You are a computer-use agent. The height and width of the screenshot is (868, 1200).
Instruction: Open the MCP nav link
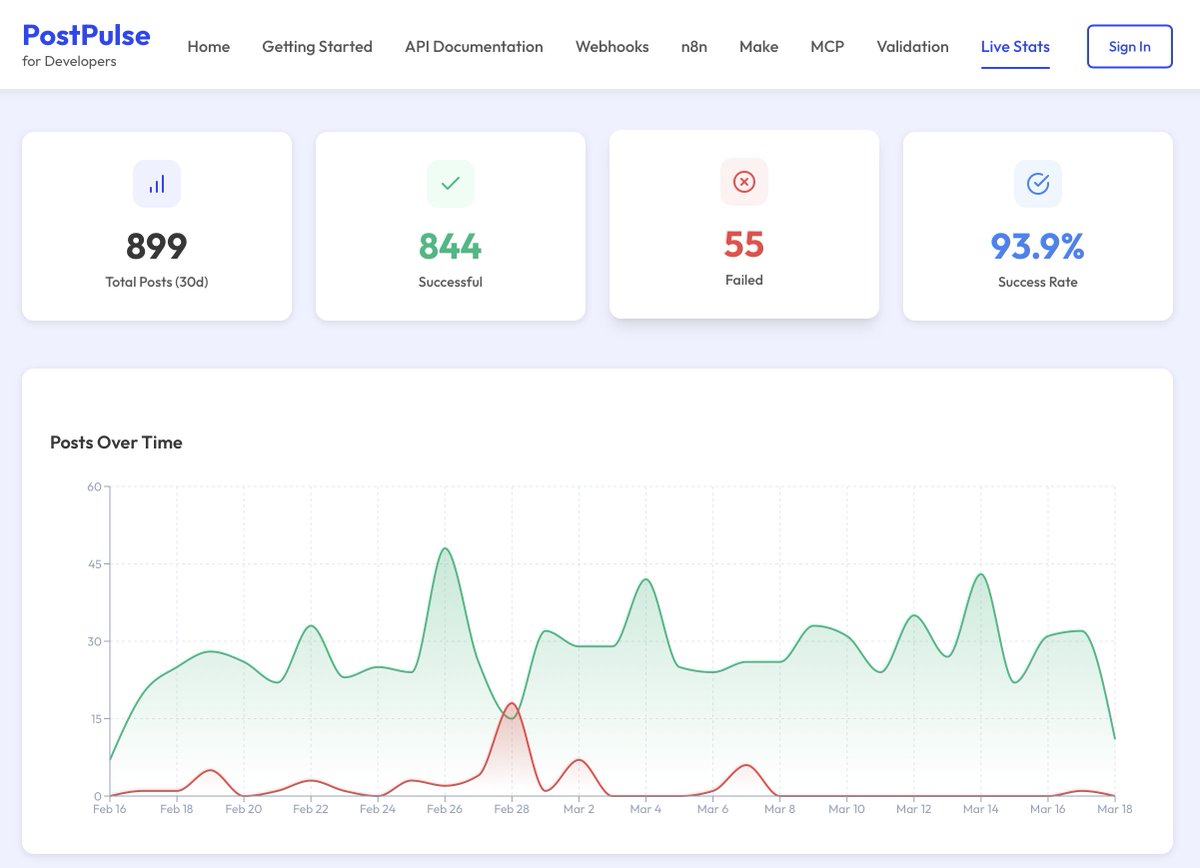(827, 46)
